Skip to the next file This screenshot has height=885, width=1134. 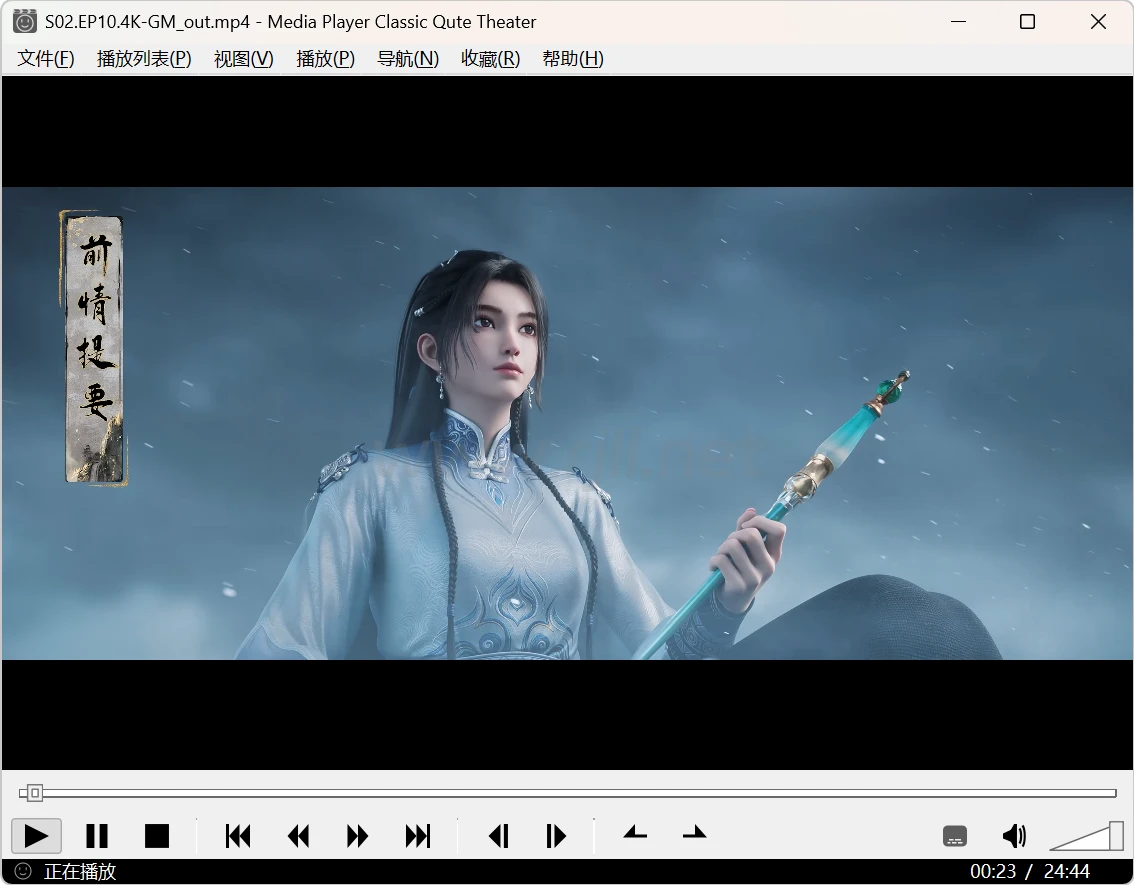[x=417, y=836]
